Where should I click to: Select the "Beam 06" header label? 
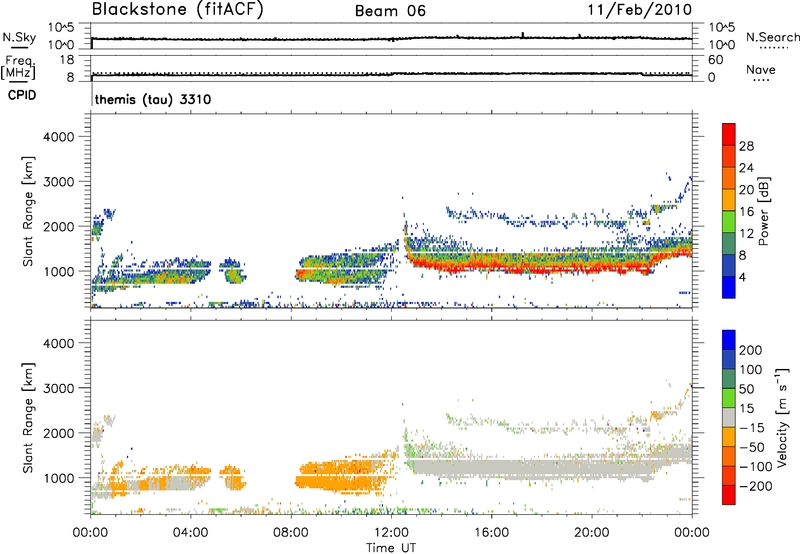[x=390, y=11]
